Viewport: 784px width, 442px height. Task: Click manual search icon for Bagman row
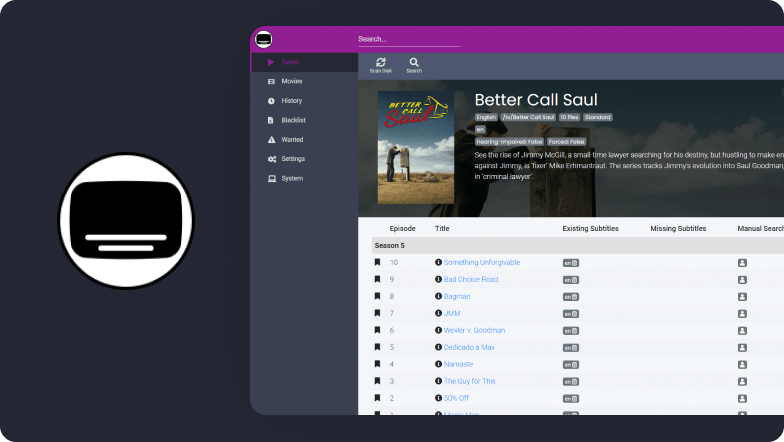click(x=742, y=296)
